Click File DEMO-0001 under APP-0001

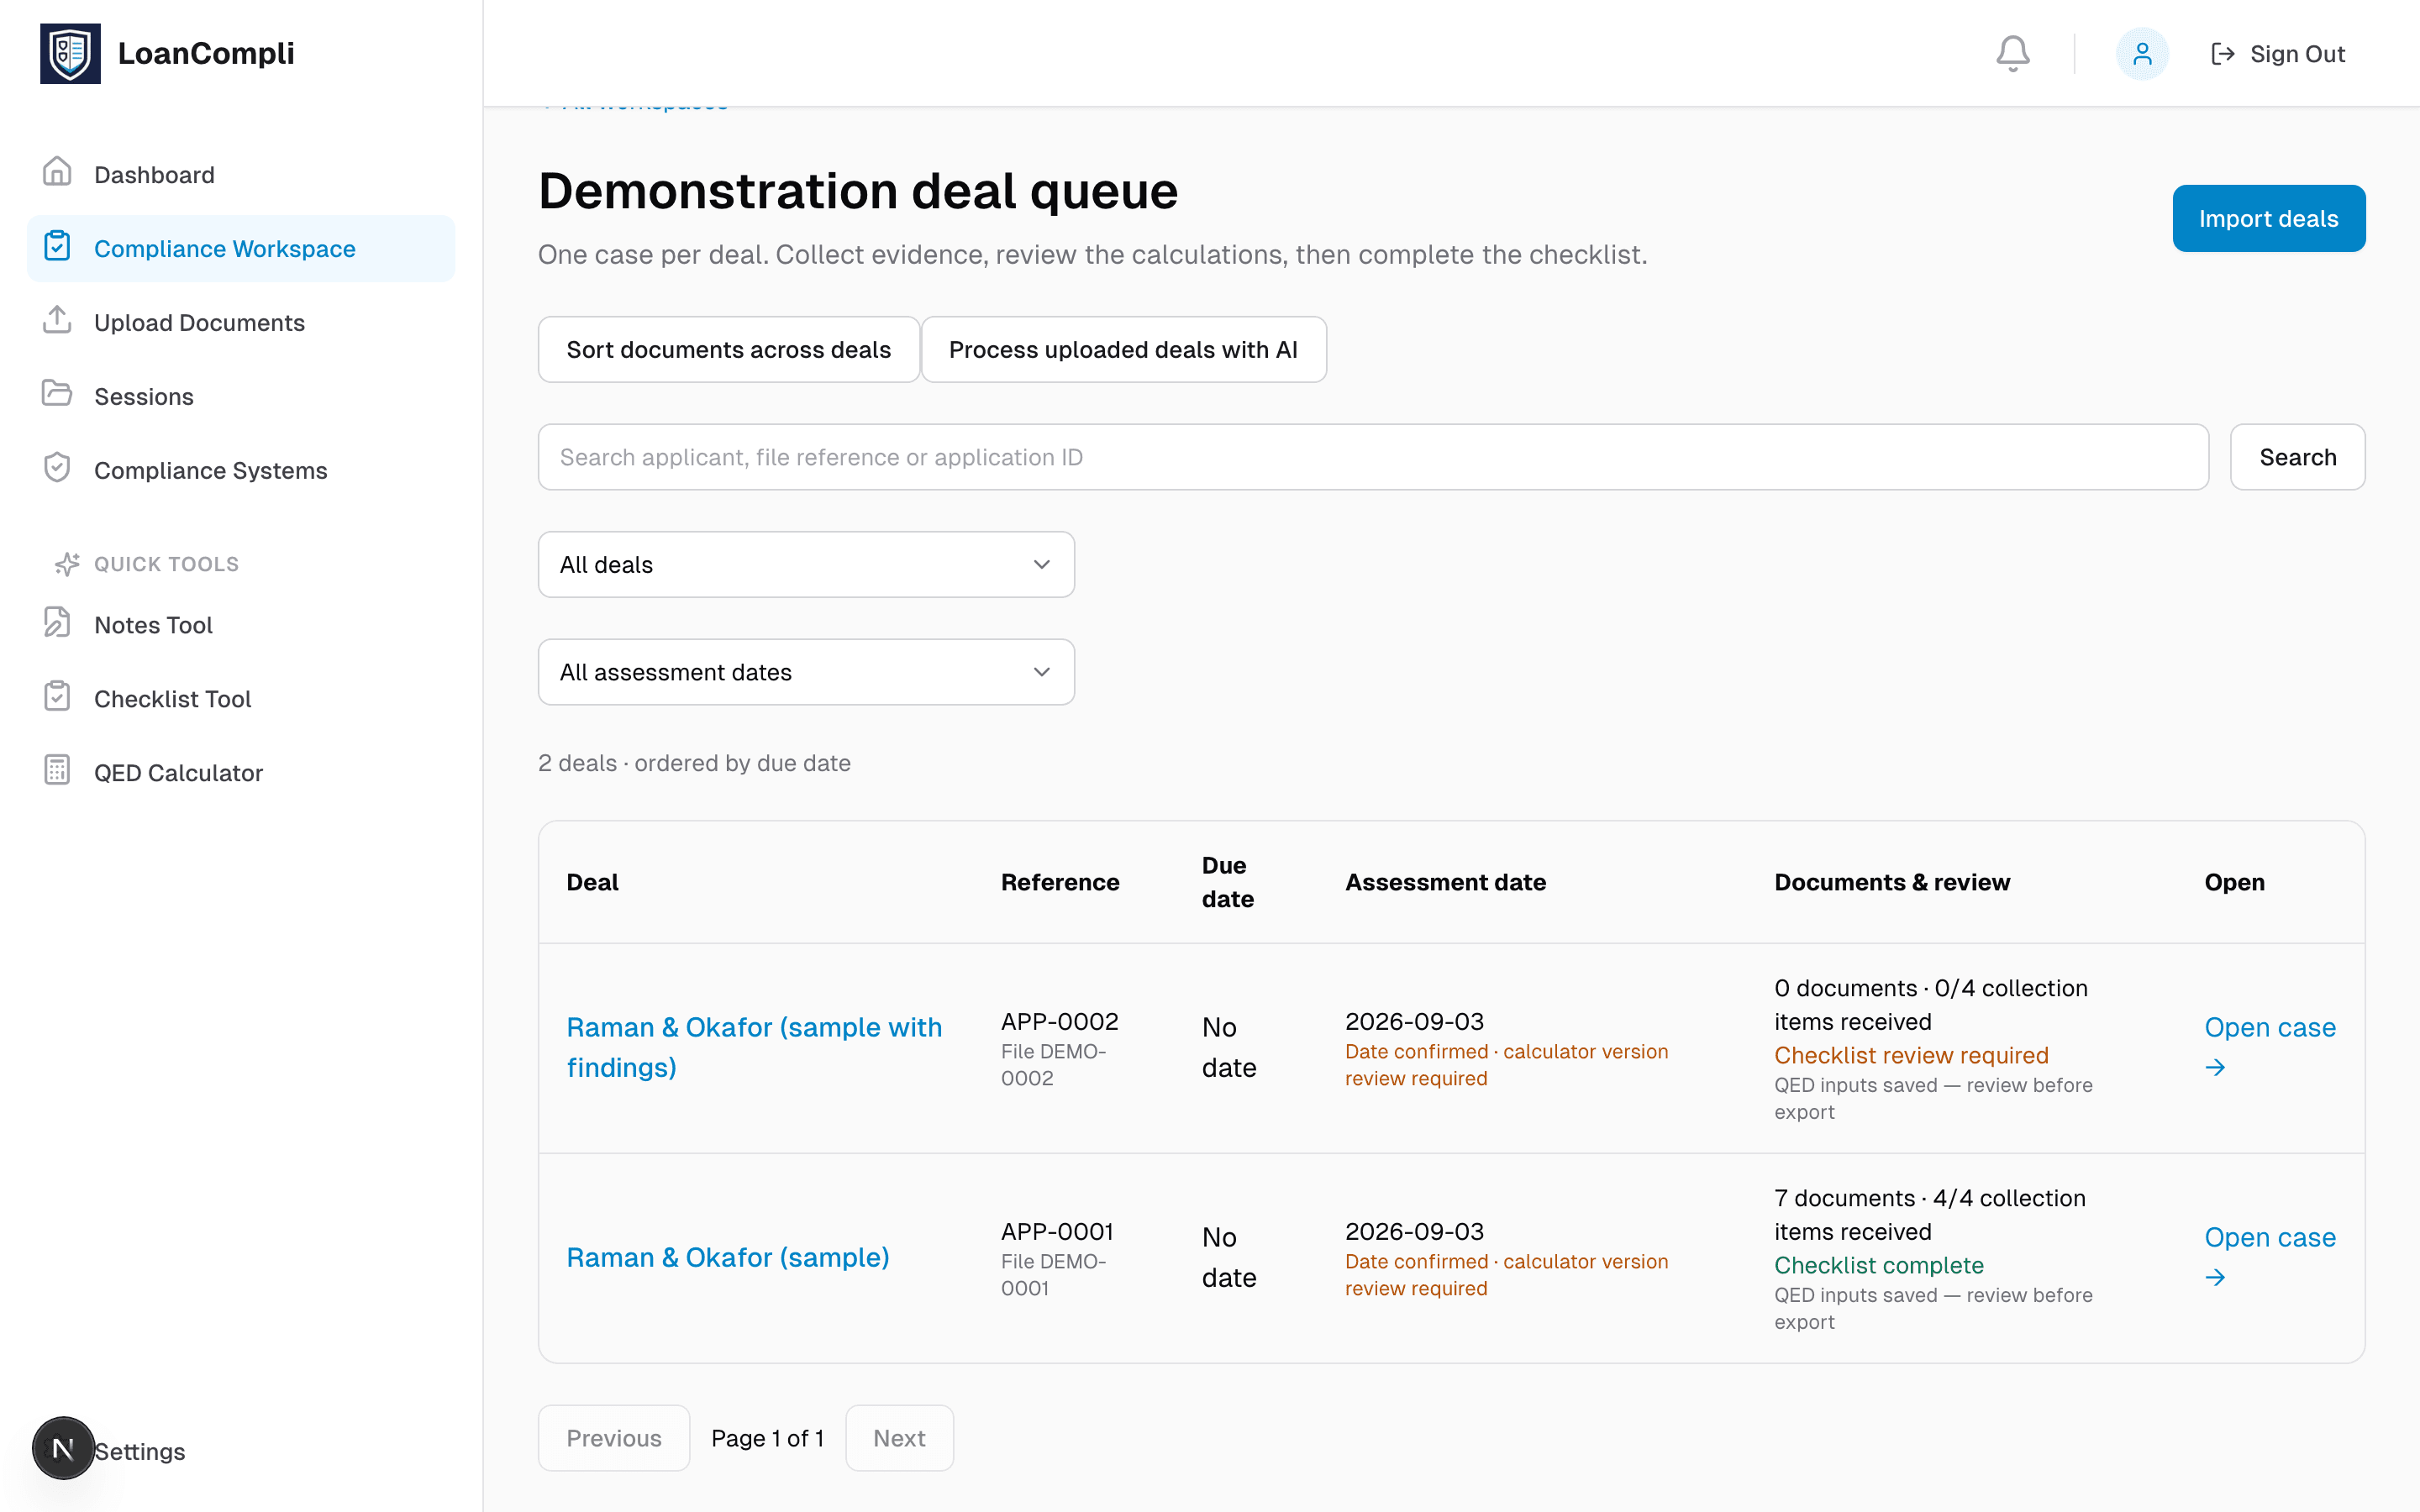point(1053,1275)
